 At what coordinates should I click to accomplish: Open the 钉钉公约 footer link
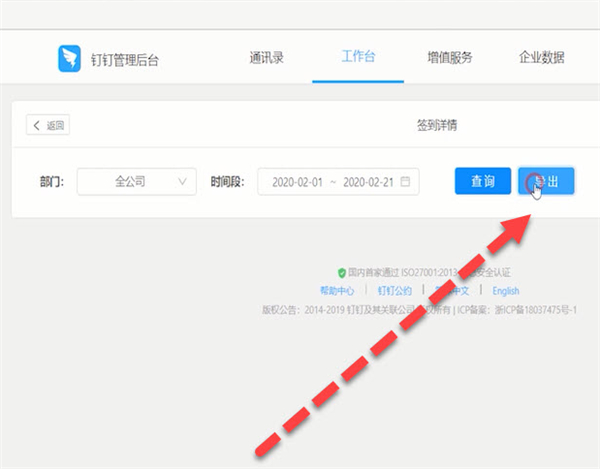click(x=393, y=291)
